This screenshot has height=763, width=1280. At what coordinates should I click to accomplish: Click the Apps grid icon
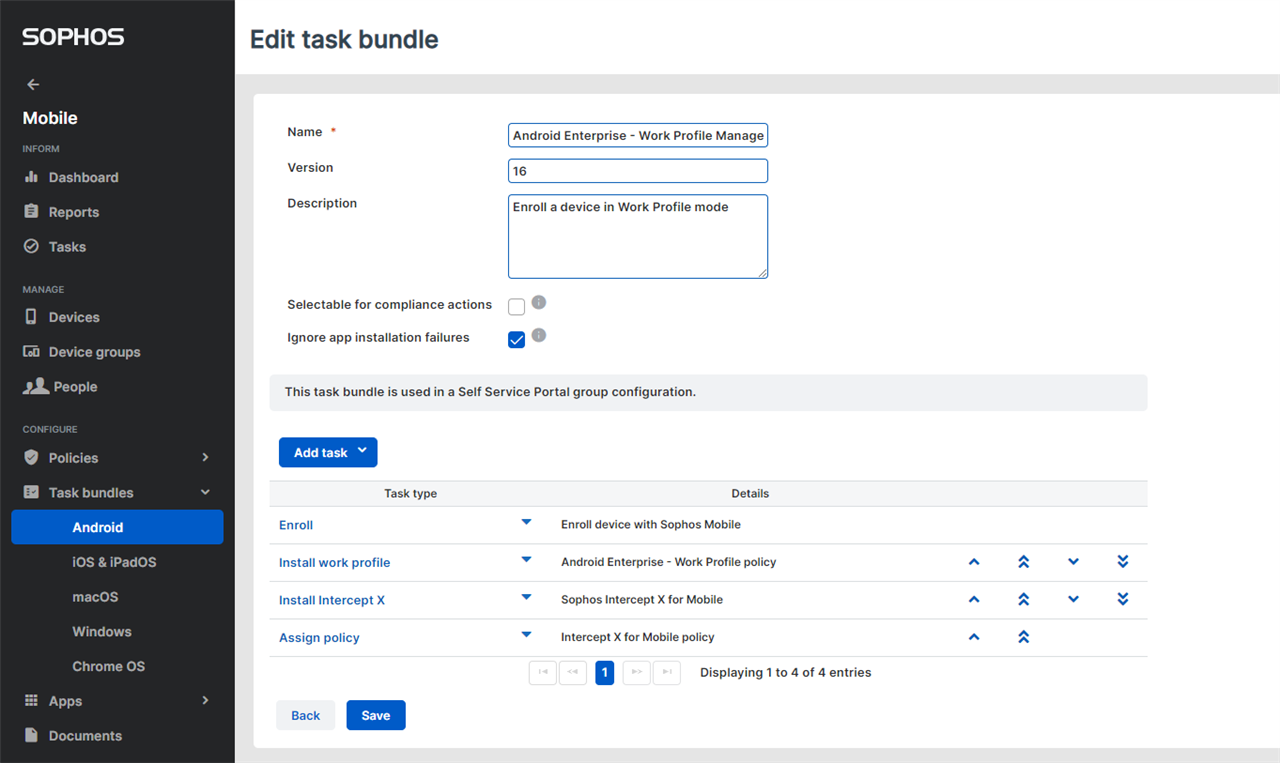click(x=31, y=701)
